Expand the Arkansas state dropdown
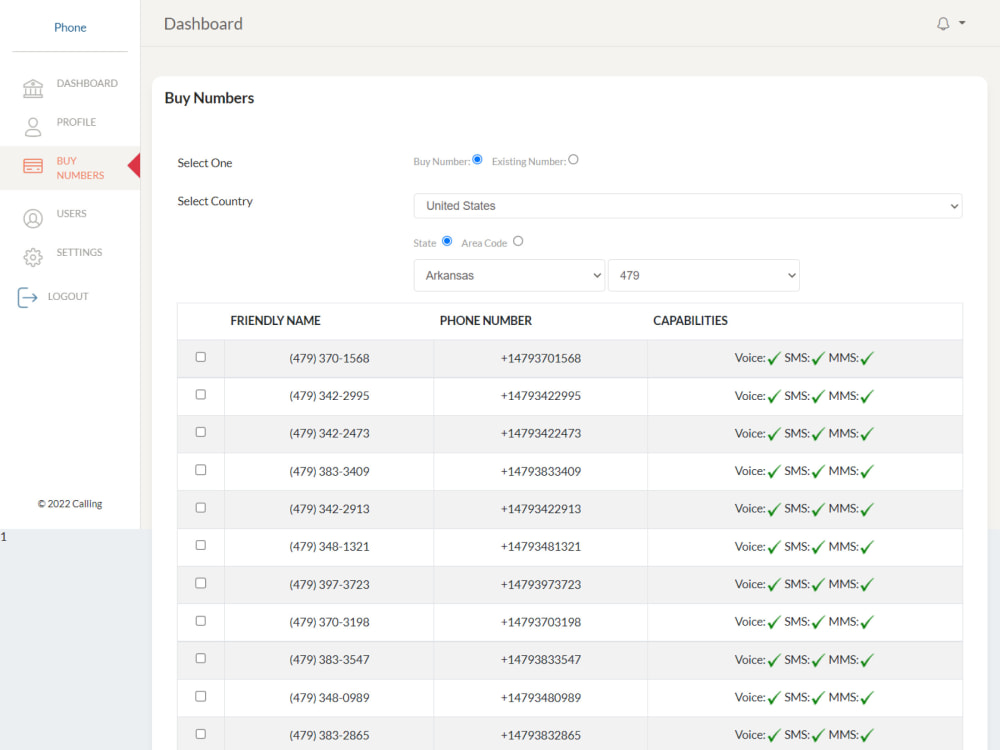This screenshot has height=750, width=1000. pyautogui.click(x=509, y=275)
